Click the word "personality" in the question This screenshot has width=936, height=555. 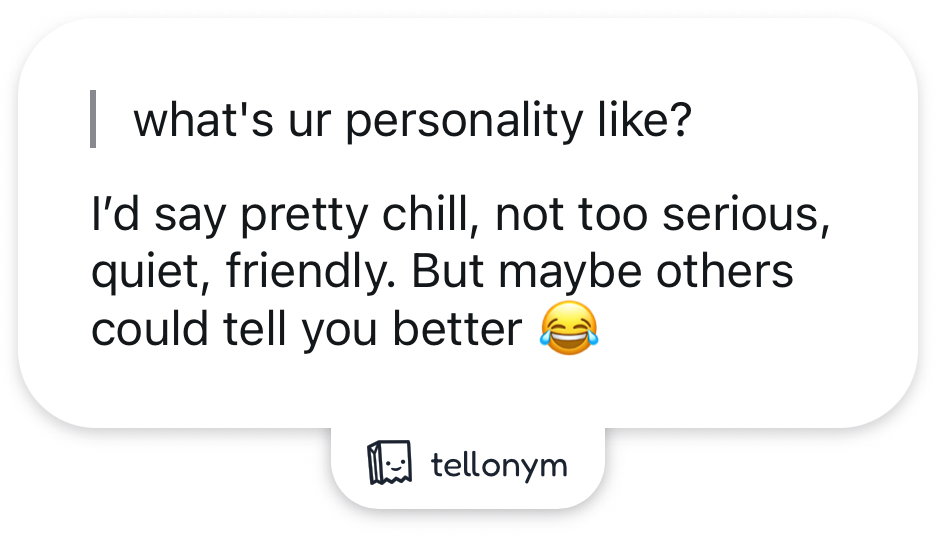click(464, 120)
